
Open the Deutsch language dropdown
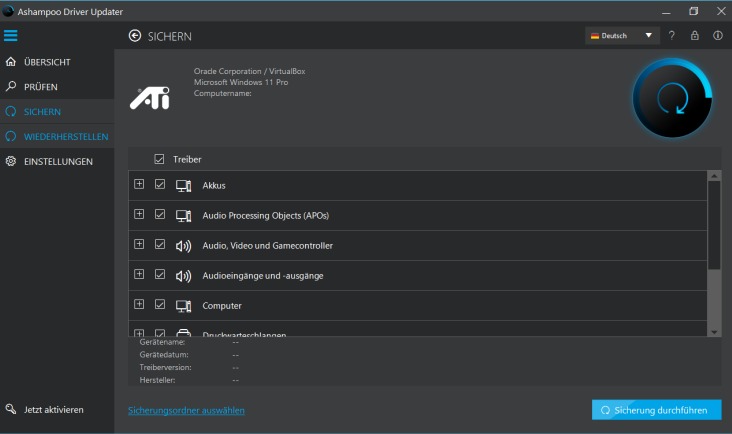click(x=622, y=35)
